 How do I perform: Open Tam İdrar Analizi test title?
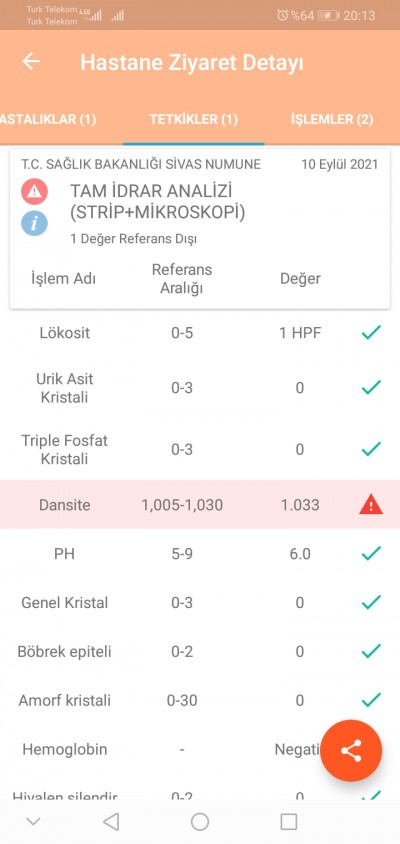[x=158, y=202]
